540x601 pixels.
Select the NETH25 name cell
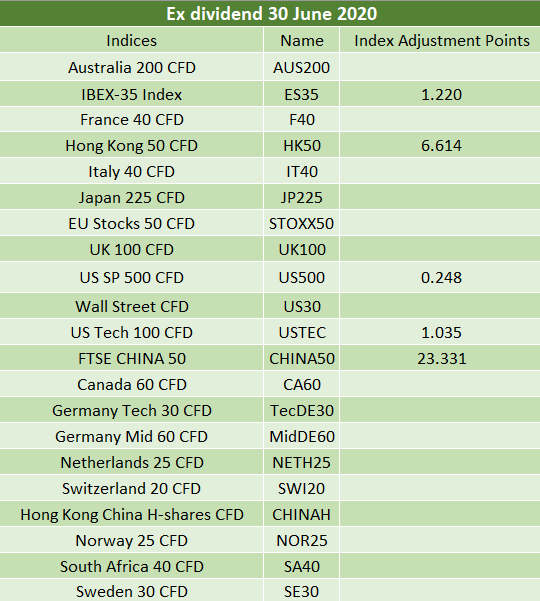(x=302, y=462)
